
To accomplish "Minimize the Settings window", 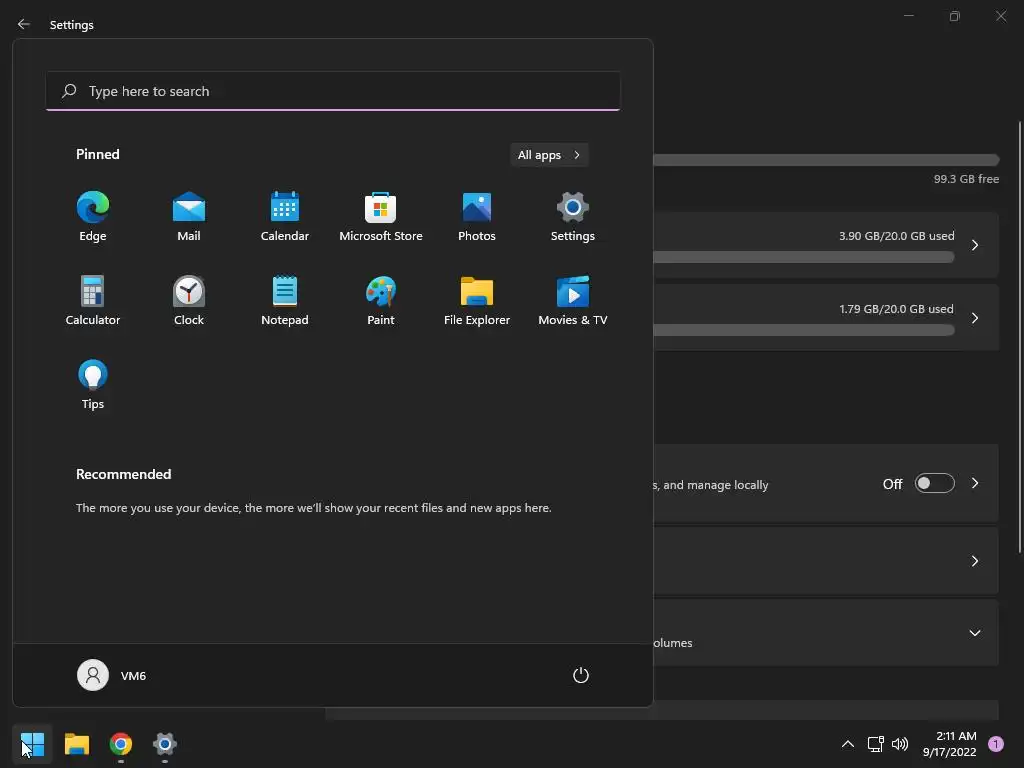I will [x=908, y=16].
